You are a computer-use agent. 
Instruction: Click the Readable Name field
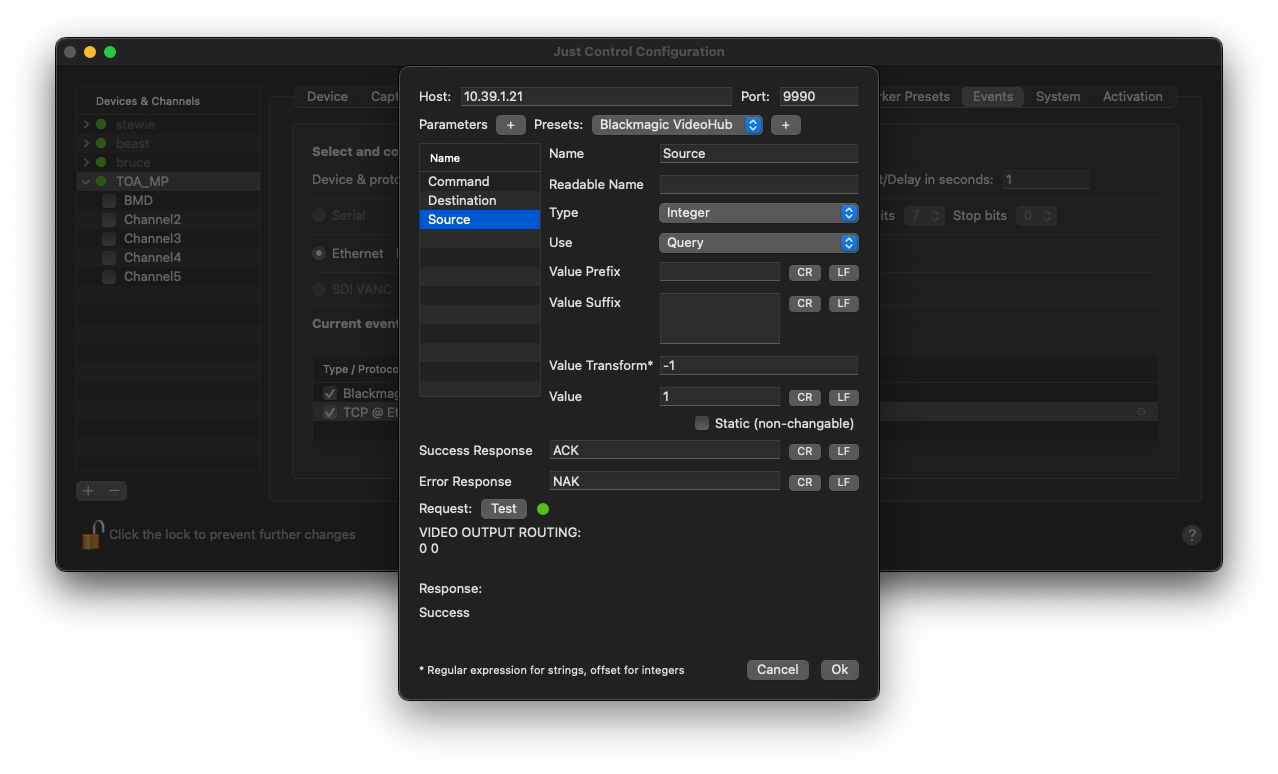pos(759,185)
